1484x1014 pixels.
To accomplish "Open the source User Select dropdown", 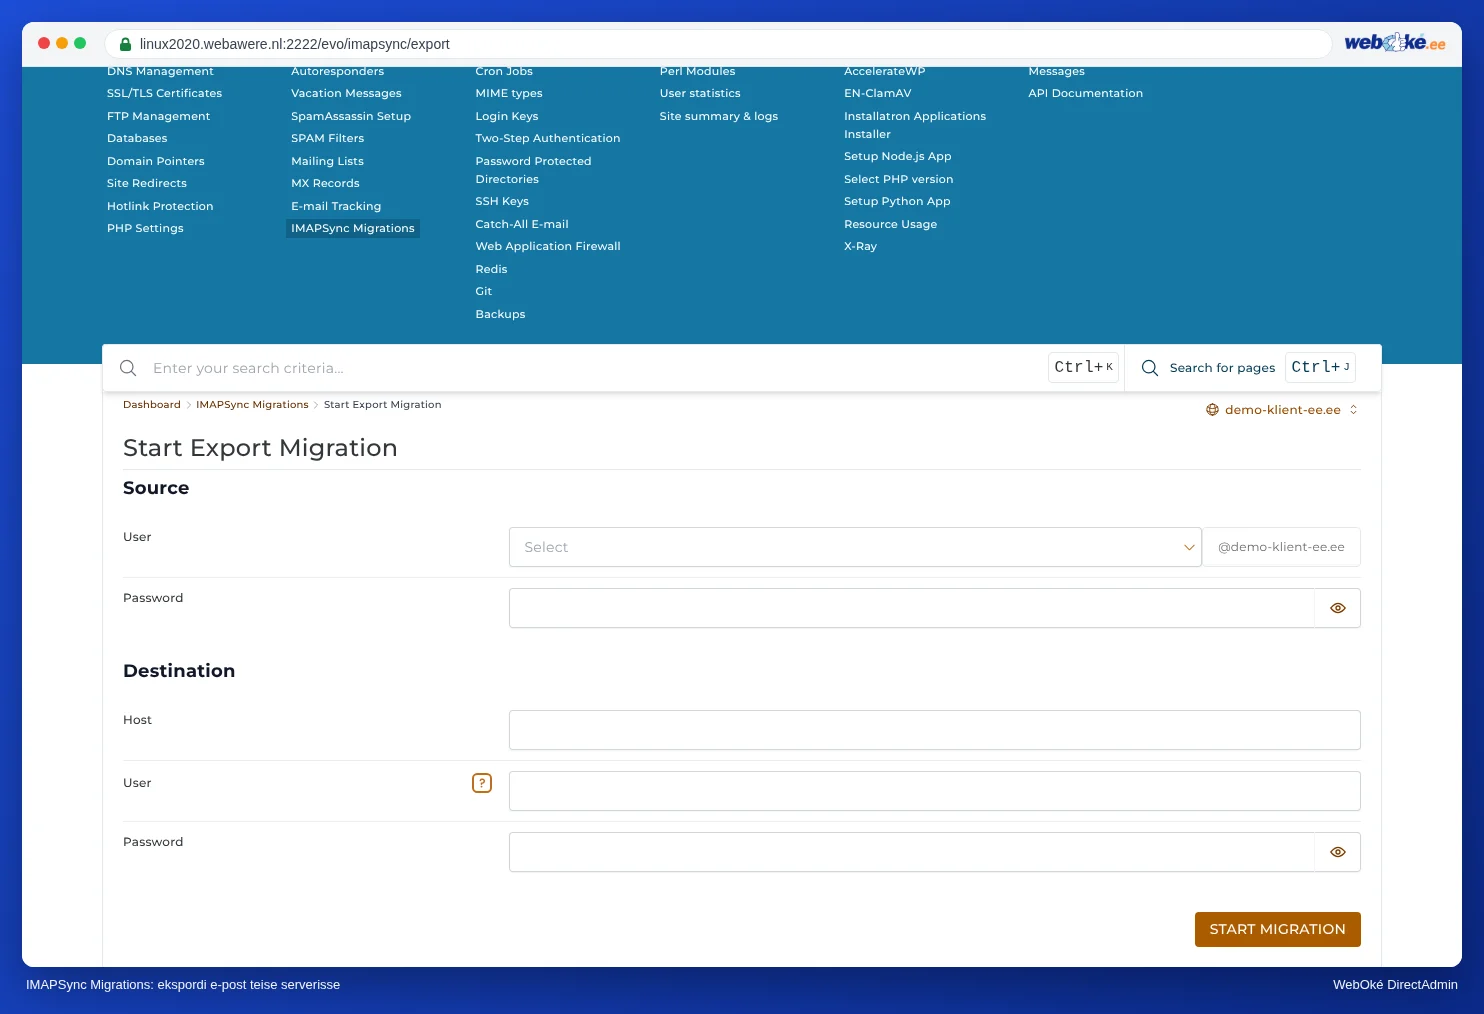I will [855, 547].
